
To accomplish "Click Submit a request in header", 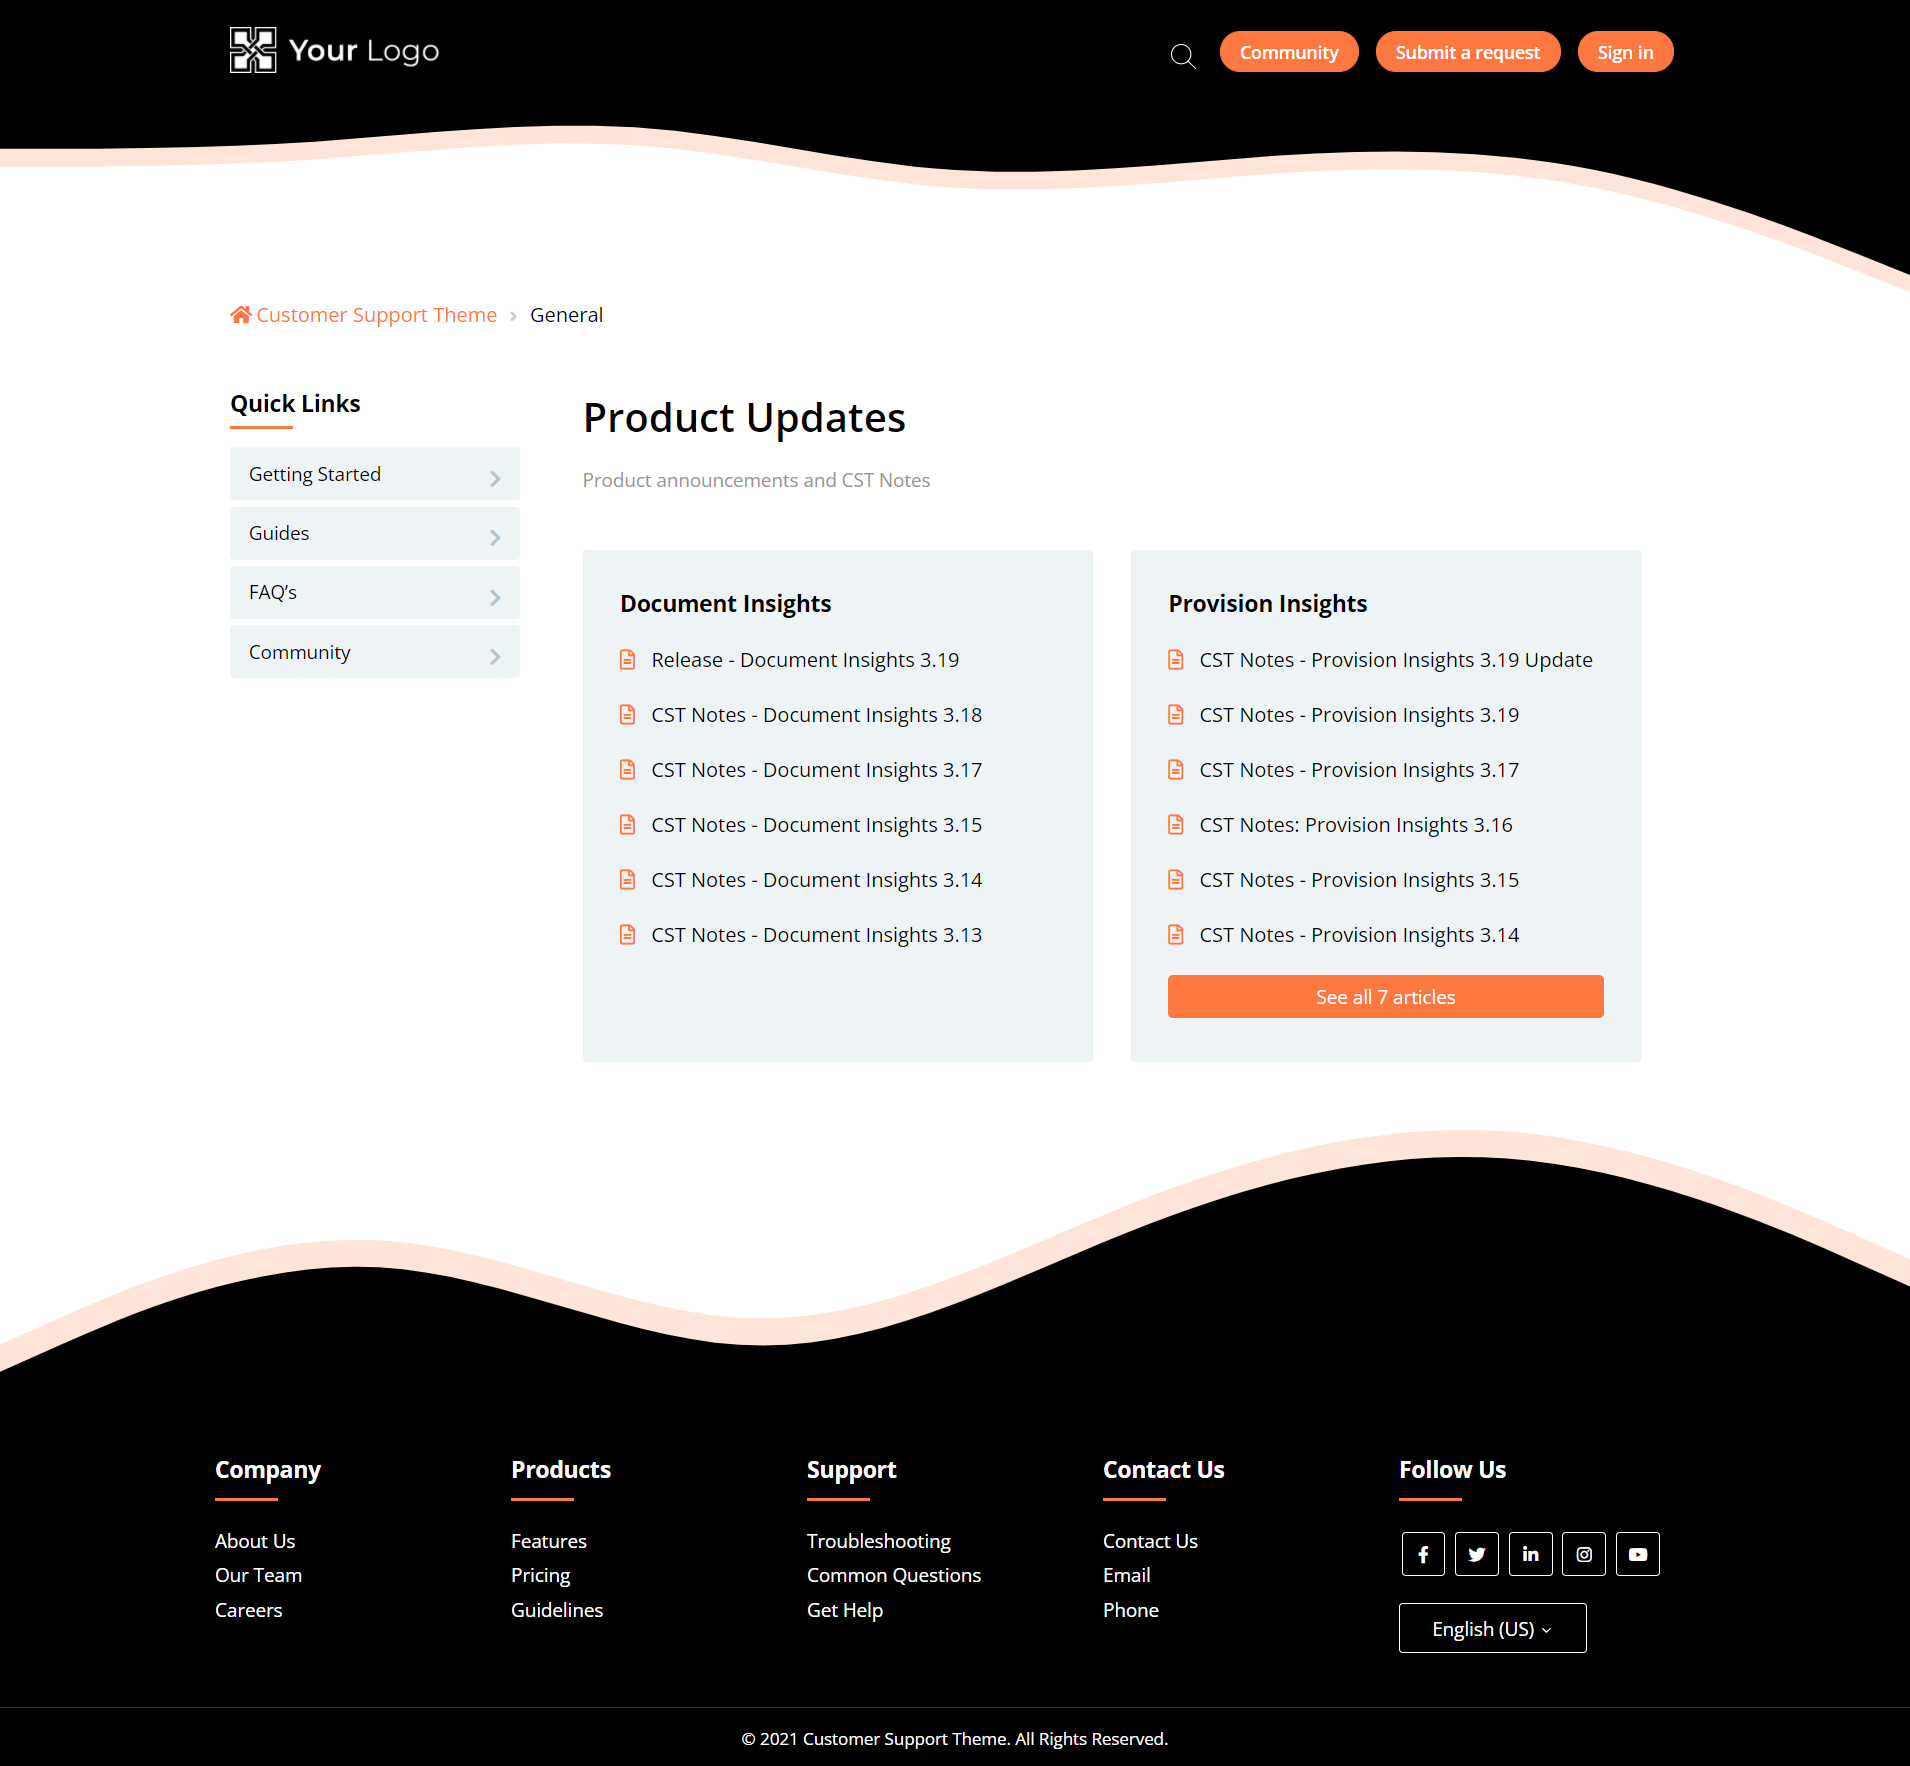I will coord(1467,52).
